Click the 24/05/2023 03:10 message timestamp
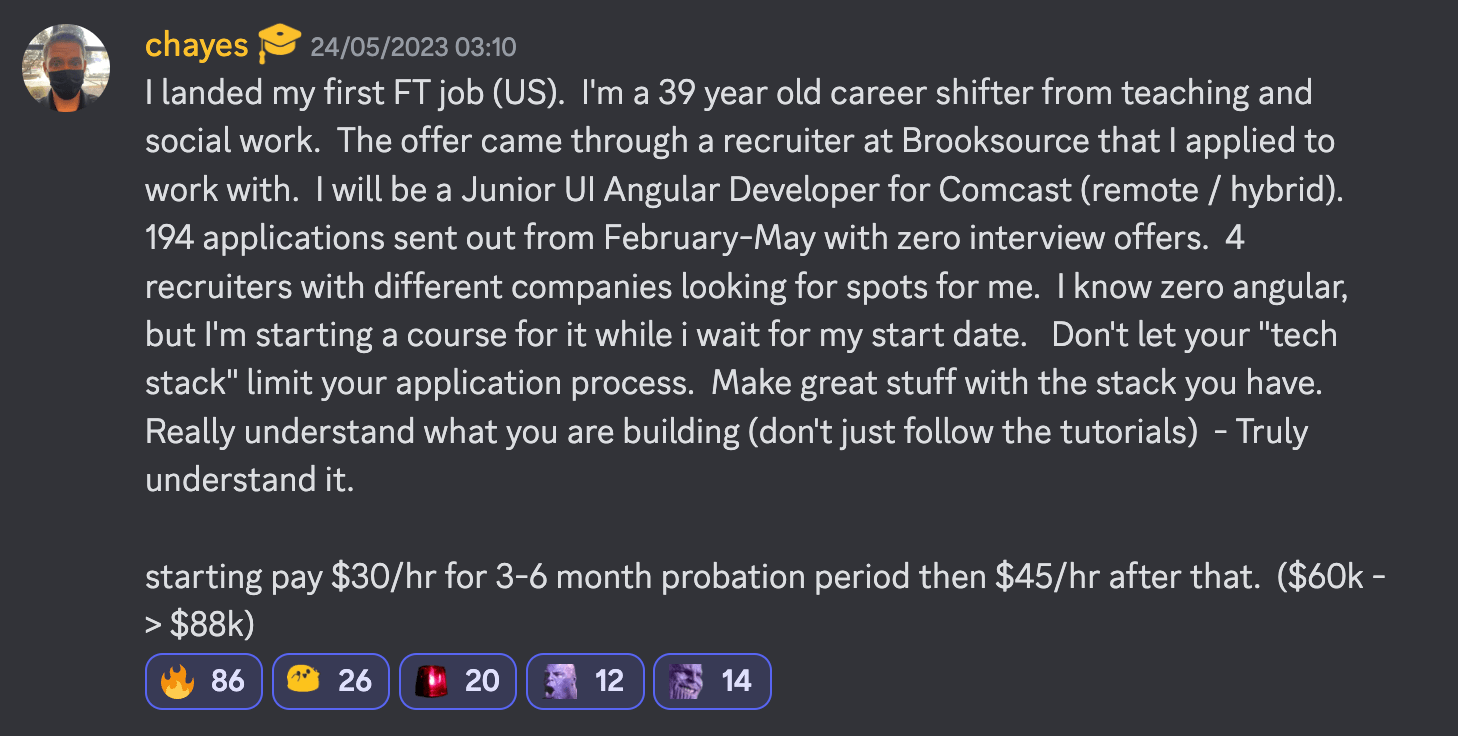The width and height of the screenshot is (1458, 736). pyautogui.click(x=413, y=47)
